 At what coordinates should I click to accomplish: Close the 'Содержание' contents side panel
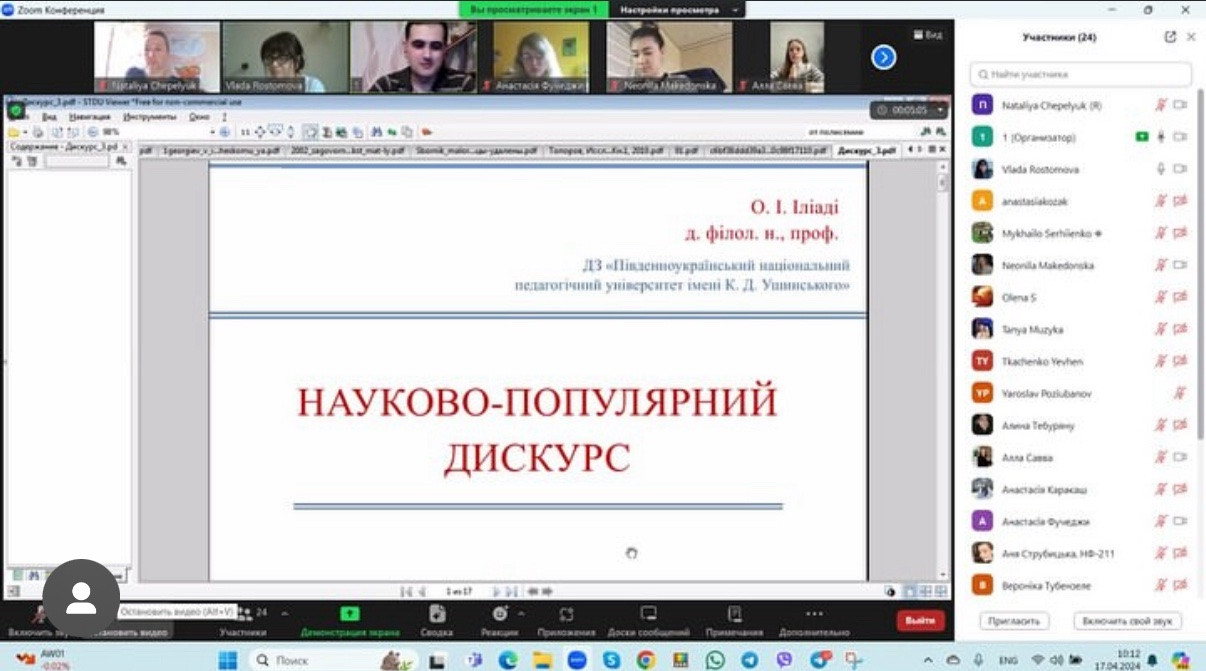point(126,147)
